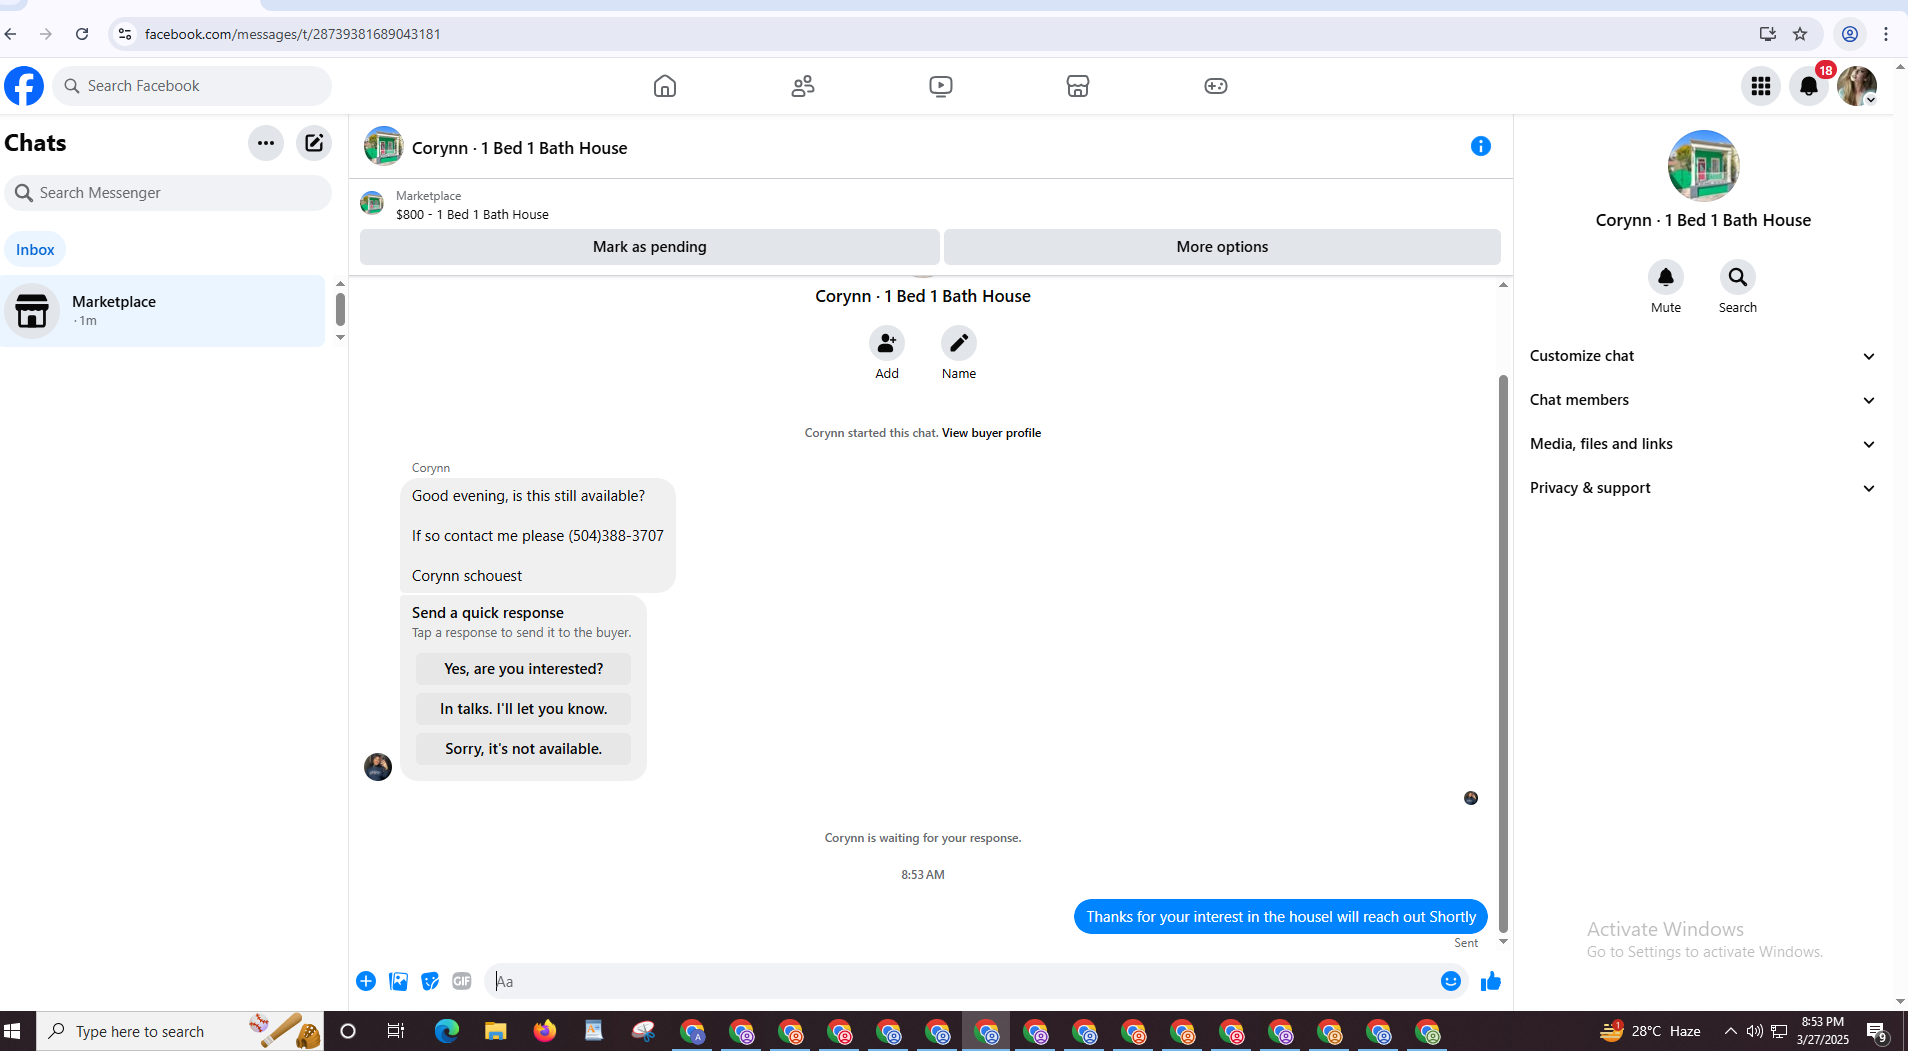This screenshot has width=1908, height=1051.
Task: Start a new message with compose icon
Action: tap(314, 143)
